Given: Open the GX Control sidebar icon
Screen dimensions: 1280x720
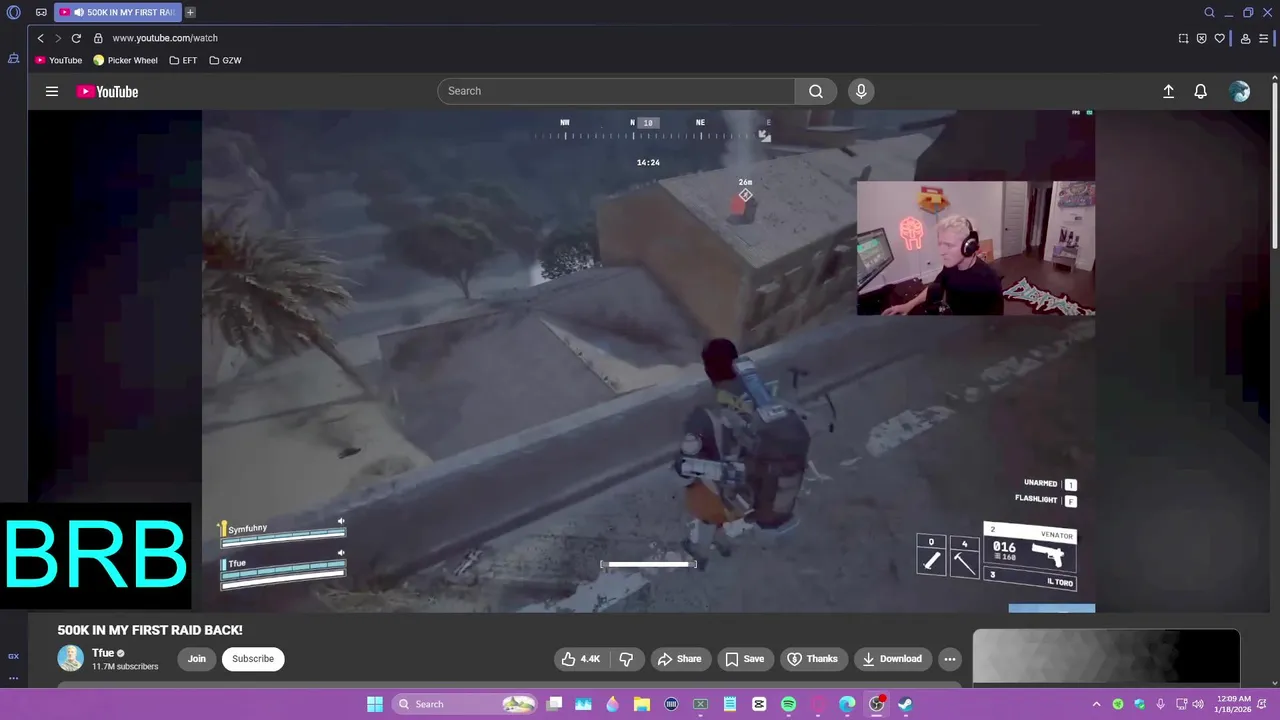Looking at the screenshot, I should click(x=13, y=656).
